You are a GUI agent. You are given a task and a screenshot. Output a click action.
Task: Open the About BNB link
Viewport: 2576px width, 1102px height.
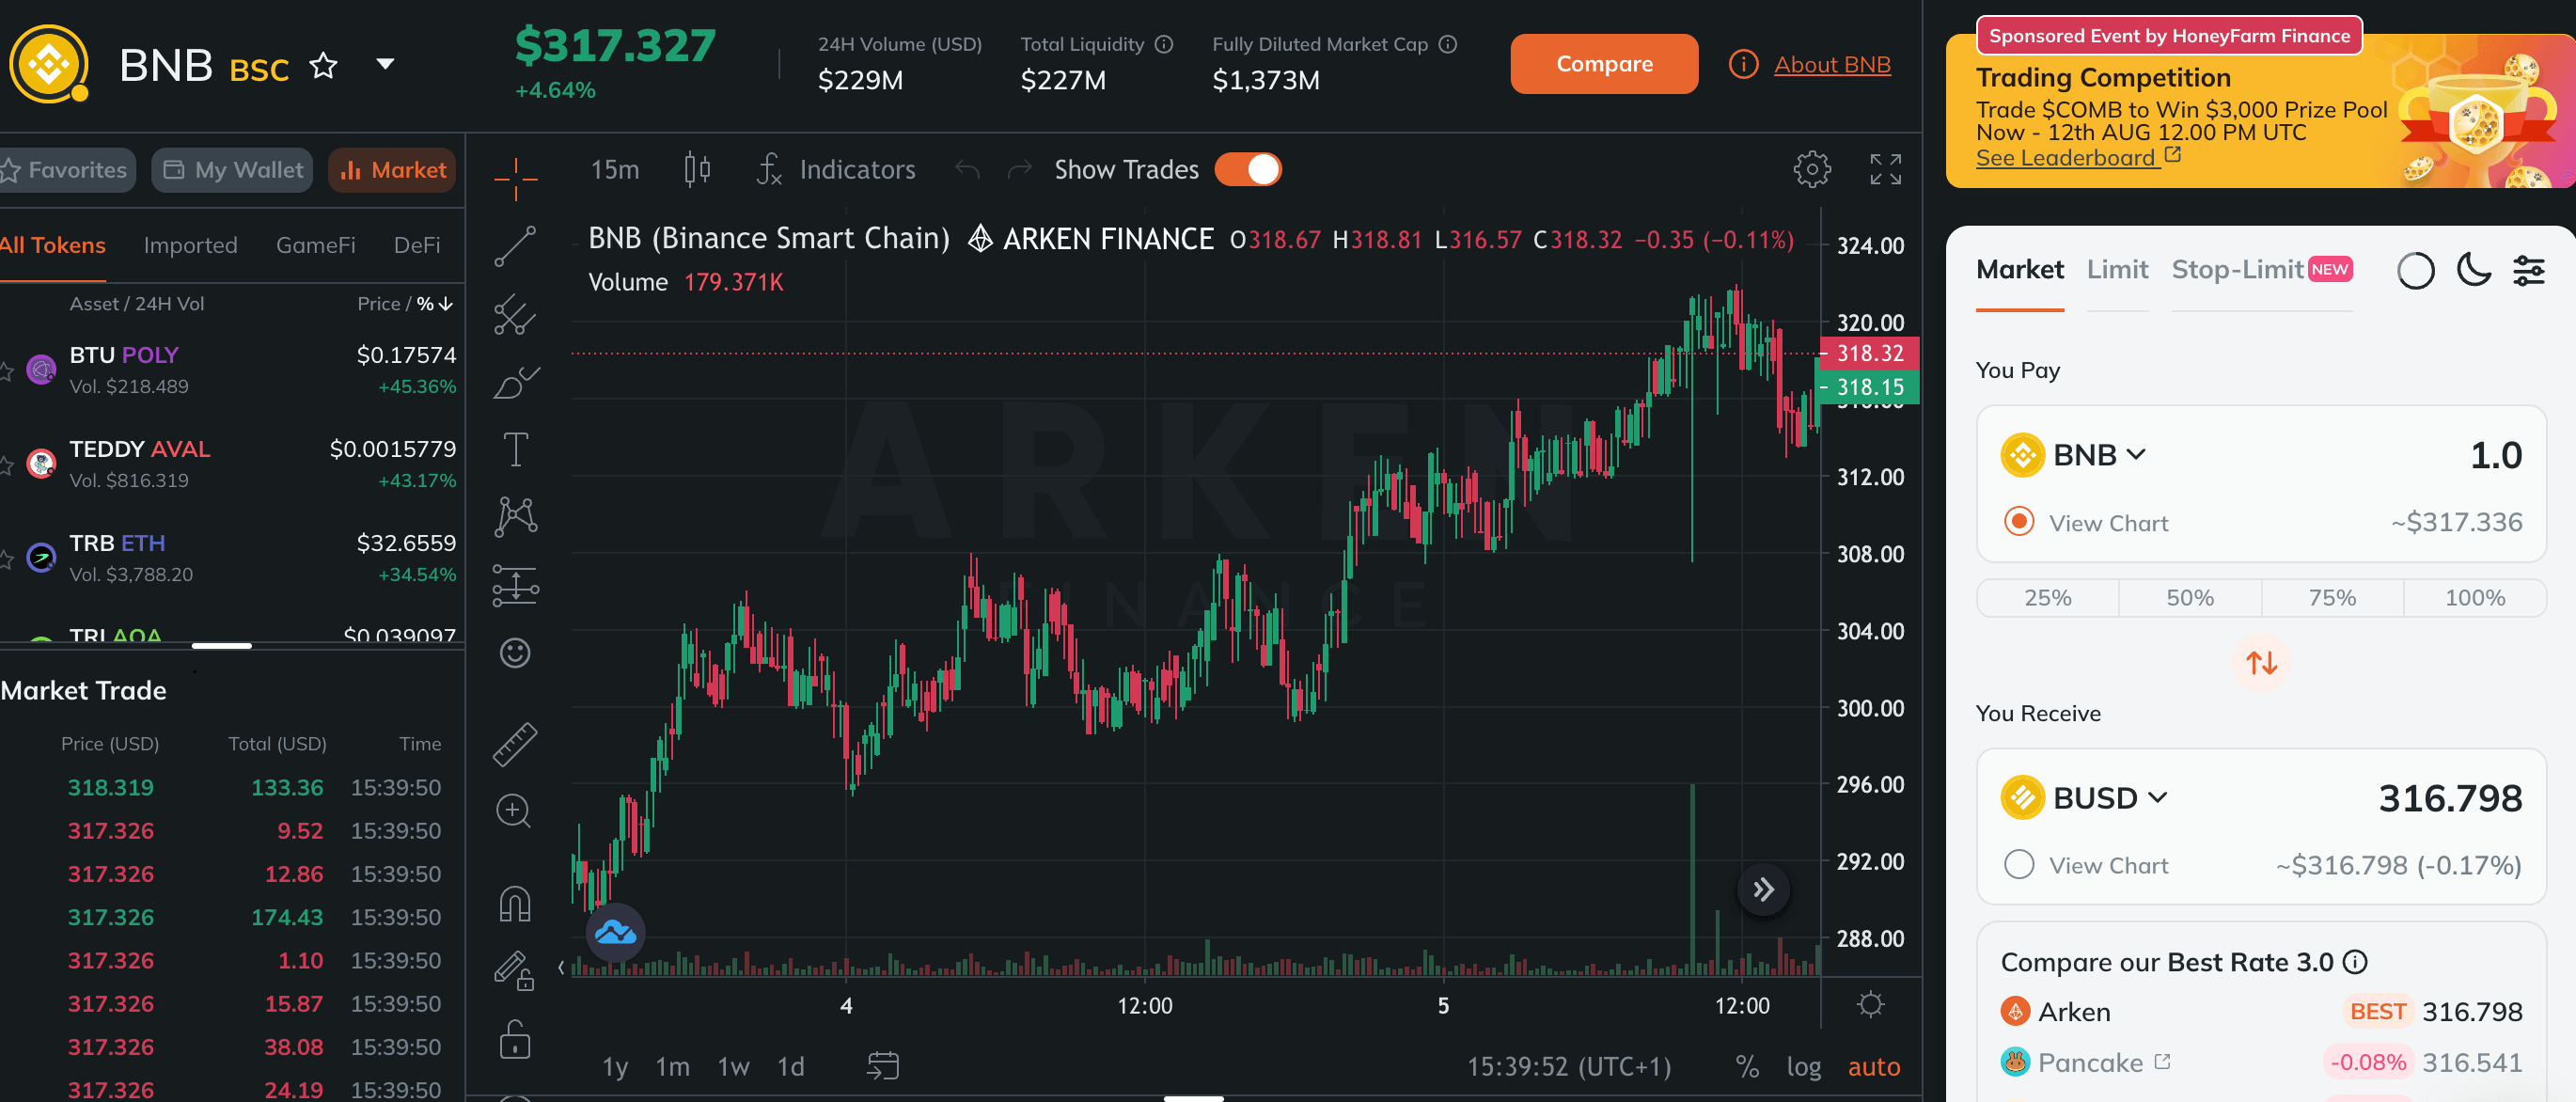click(x=1832, y=64)
